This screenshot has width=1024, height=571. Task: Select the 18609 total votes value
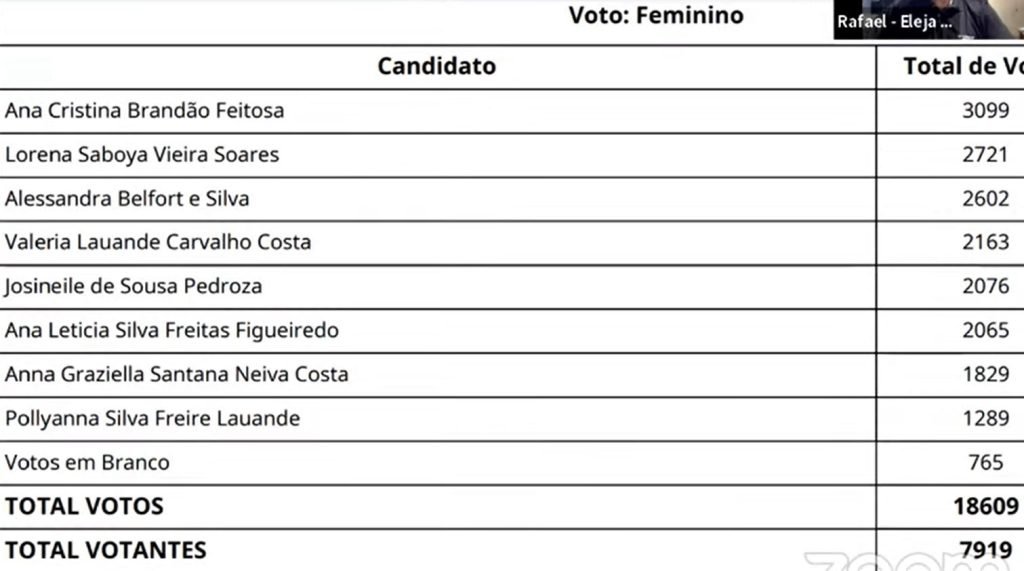984,506
